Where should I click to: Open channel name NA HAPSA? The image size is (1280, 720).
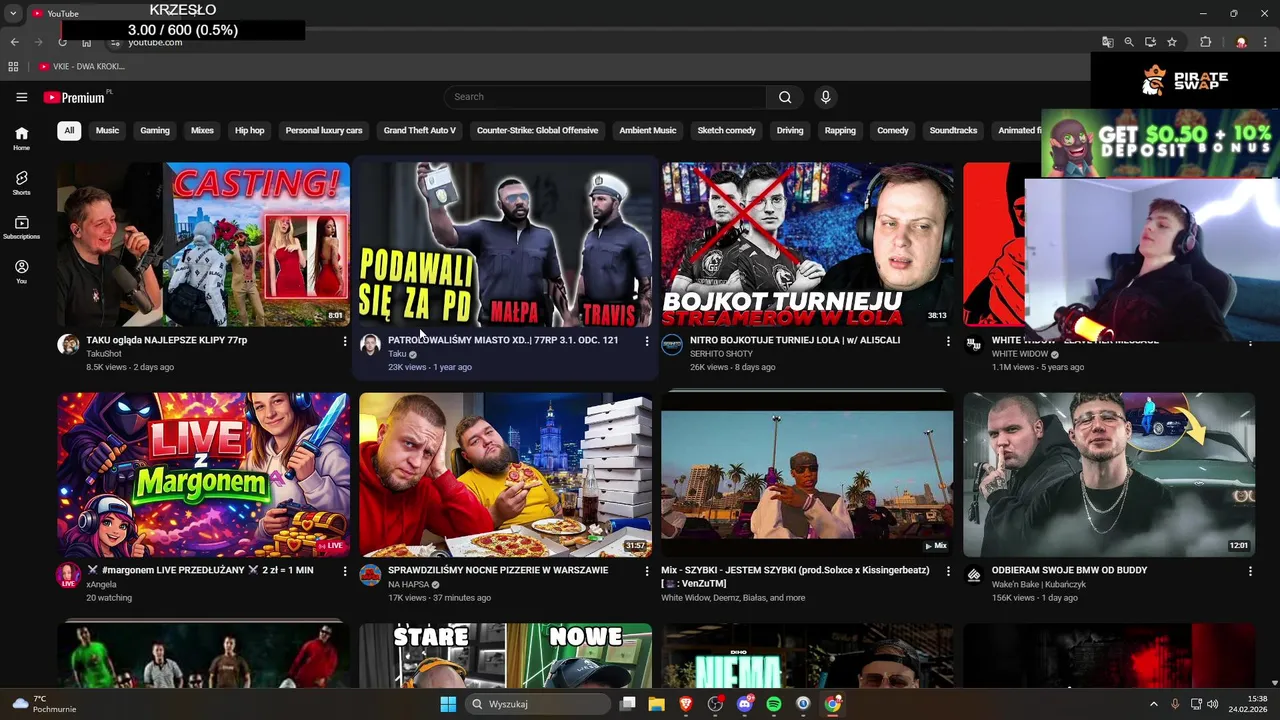408,584
